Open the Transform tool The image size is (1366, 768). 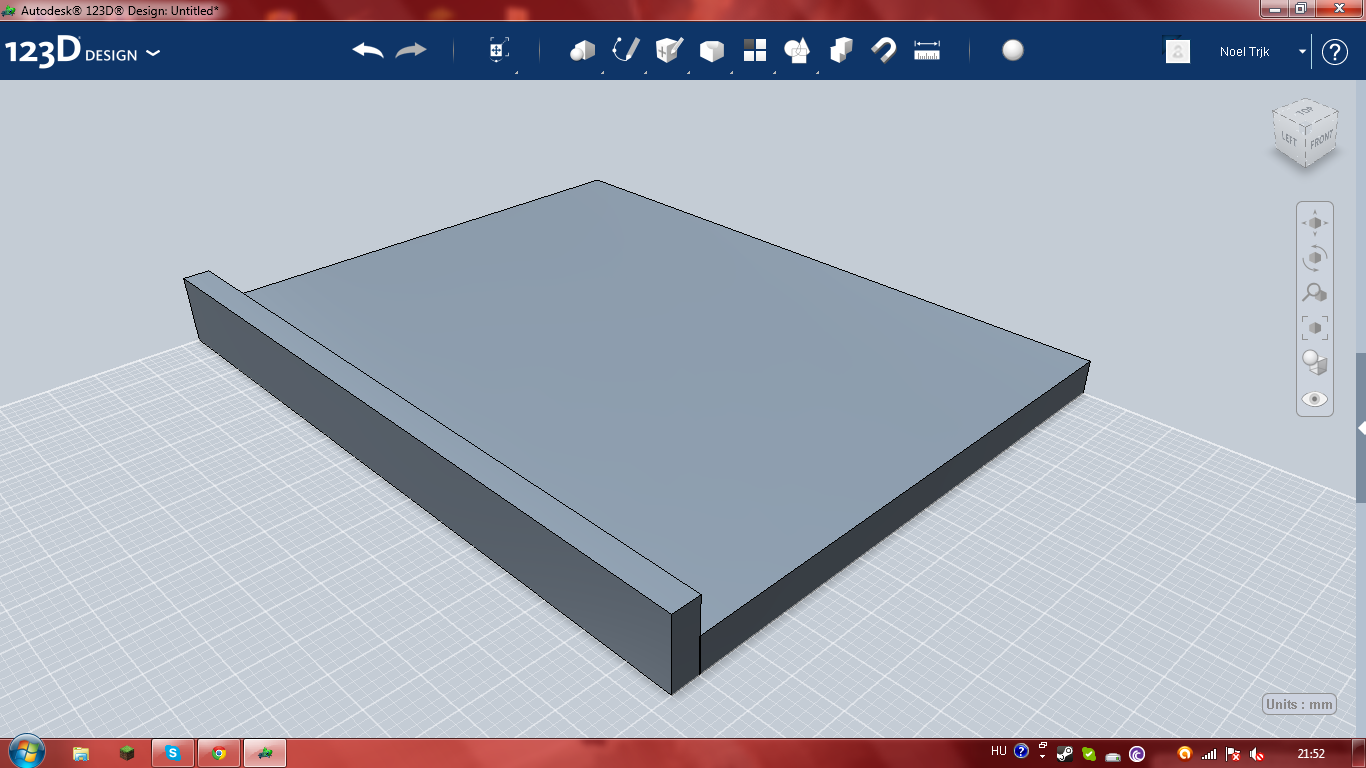point(499,51)
